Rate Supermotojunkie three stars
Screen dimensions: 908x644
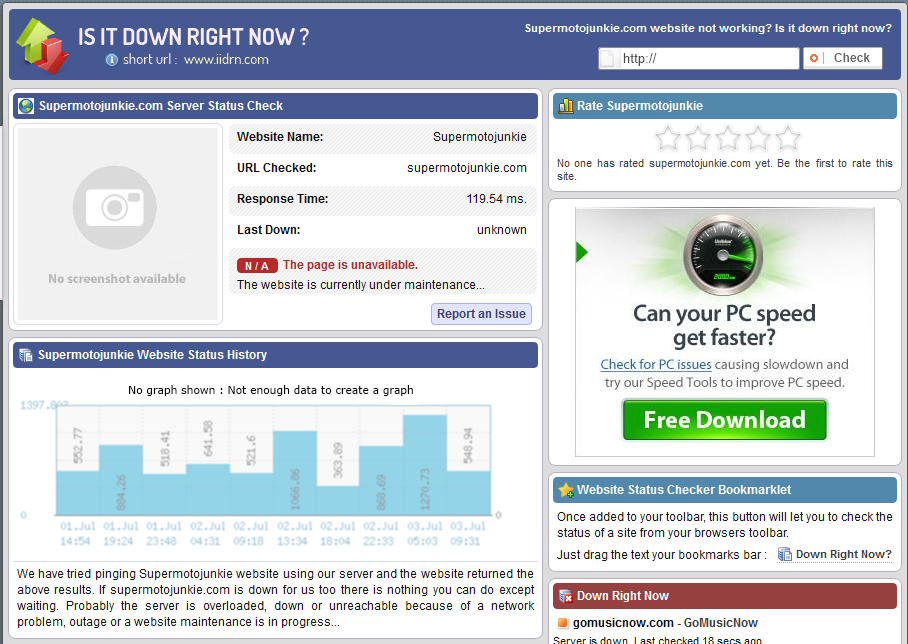(728, 138)
